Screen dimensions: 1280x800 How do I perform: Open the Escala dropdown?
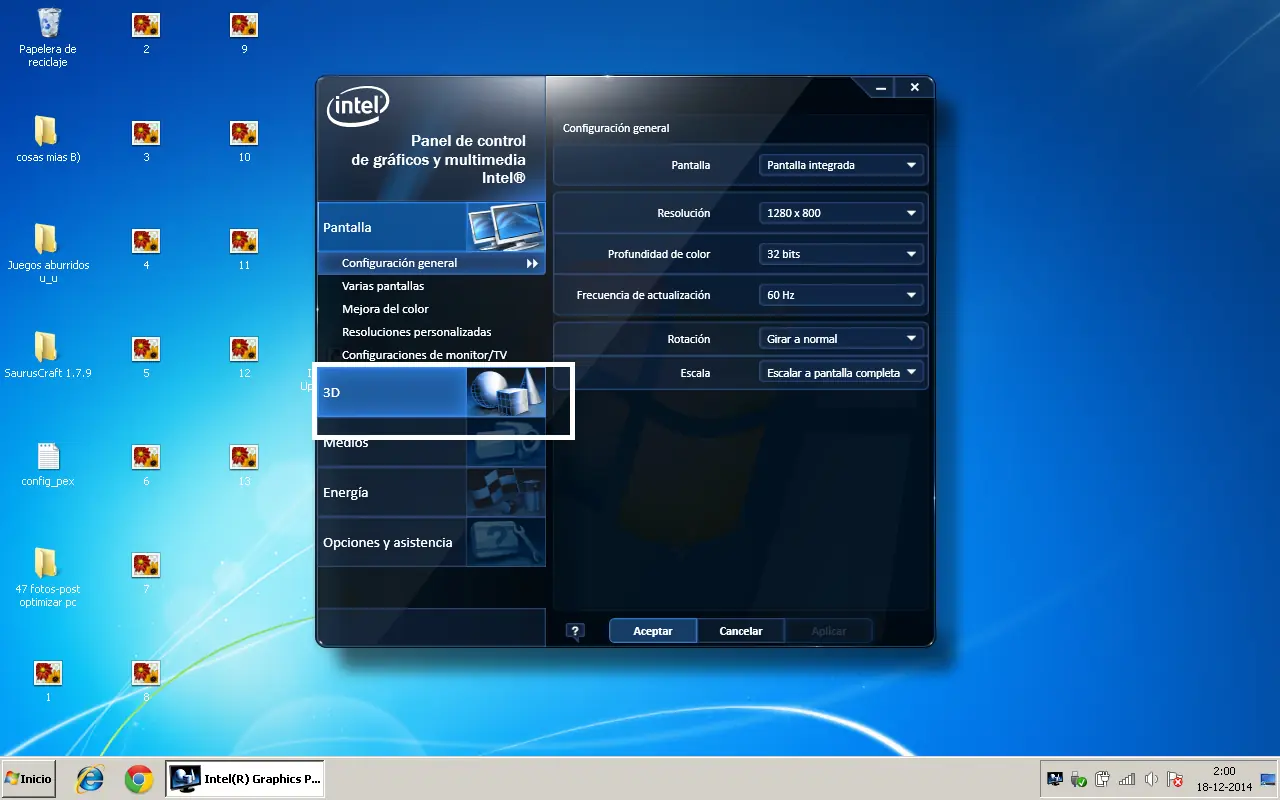click(841, 373)
